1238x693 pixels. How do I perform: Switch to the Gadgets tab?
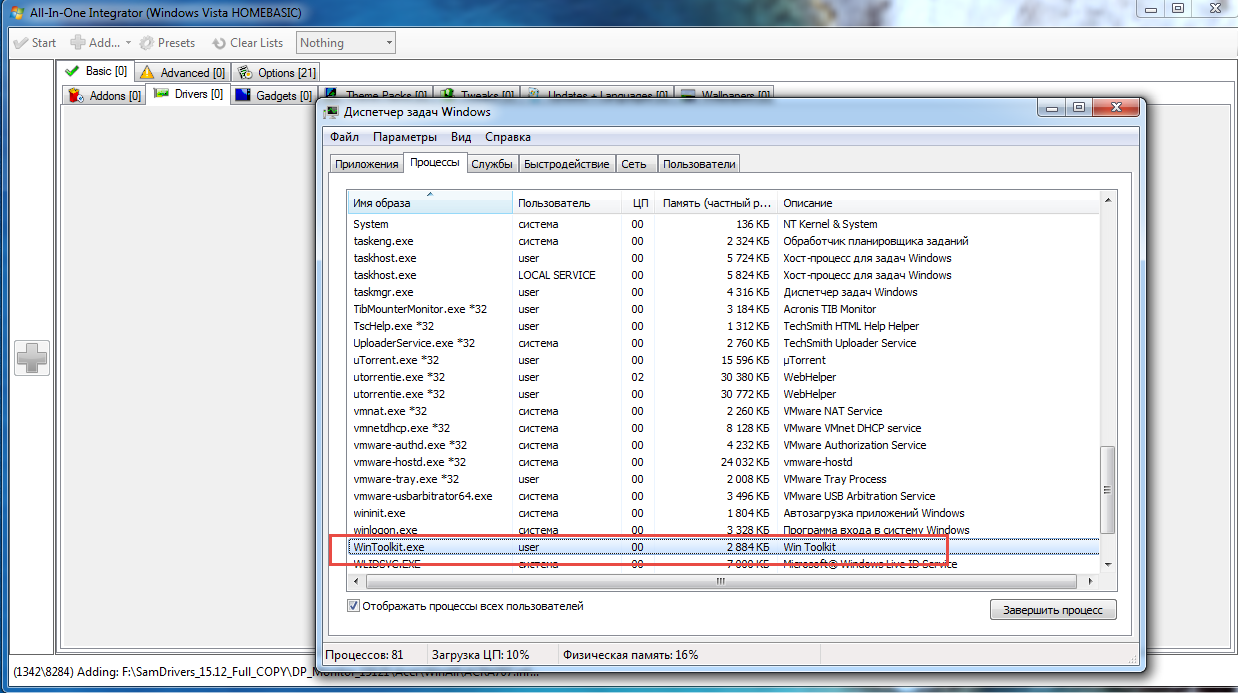click(273, 96)
